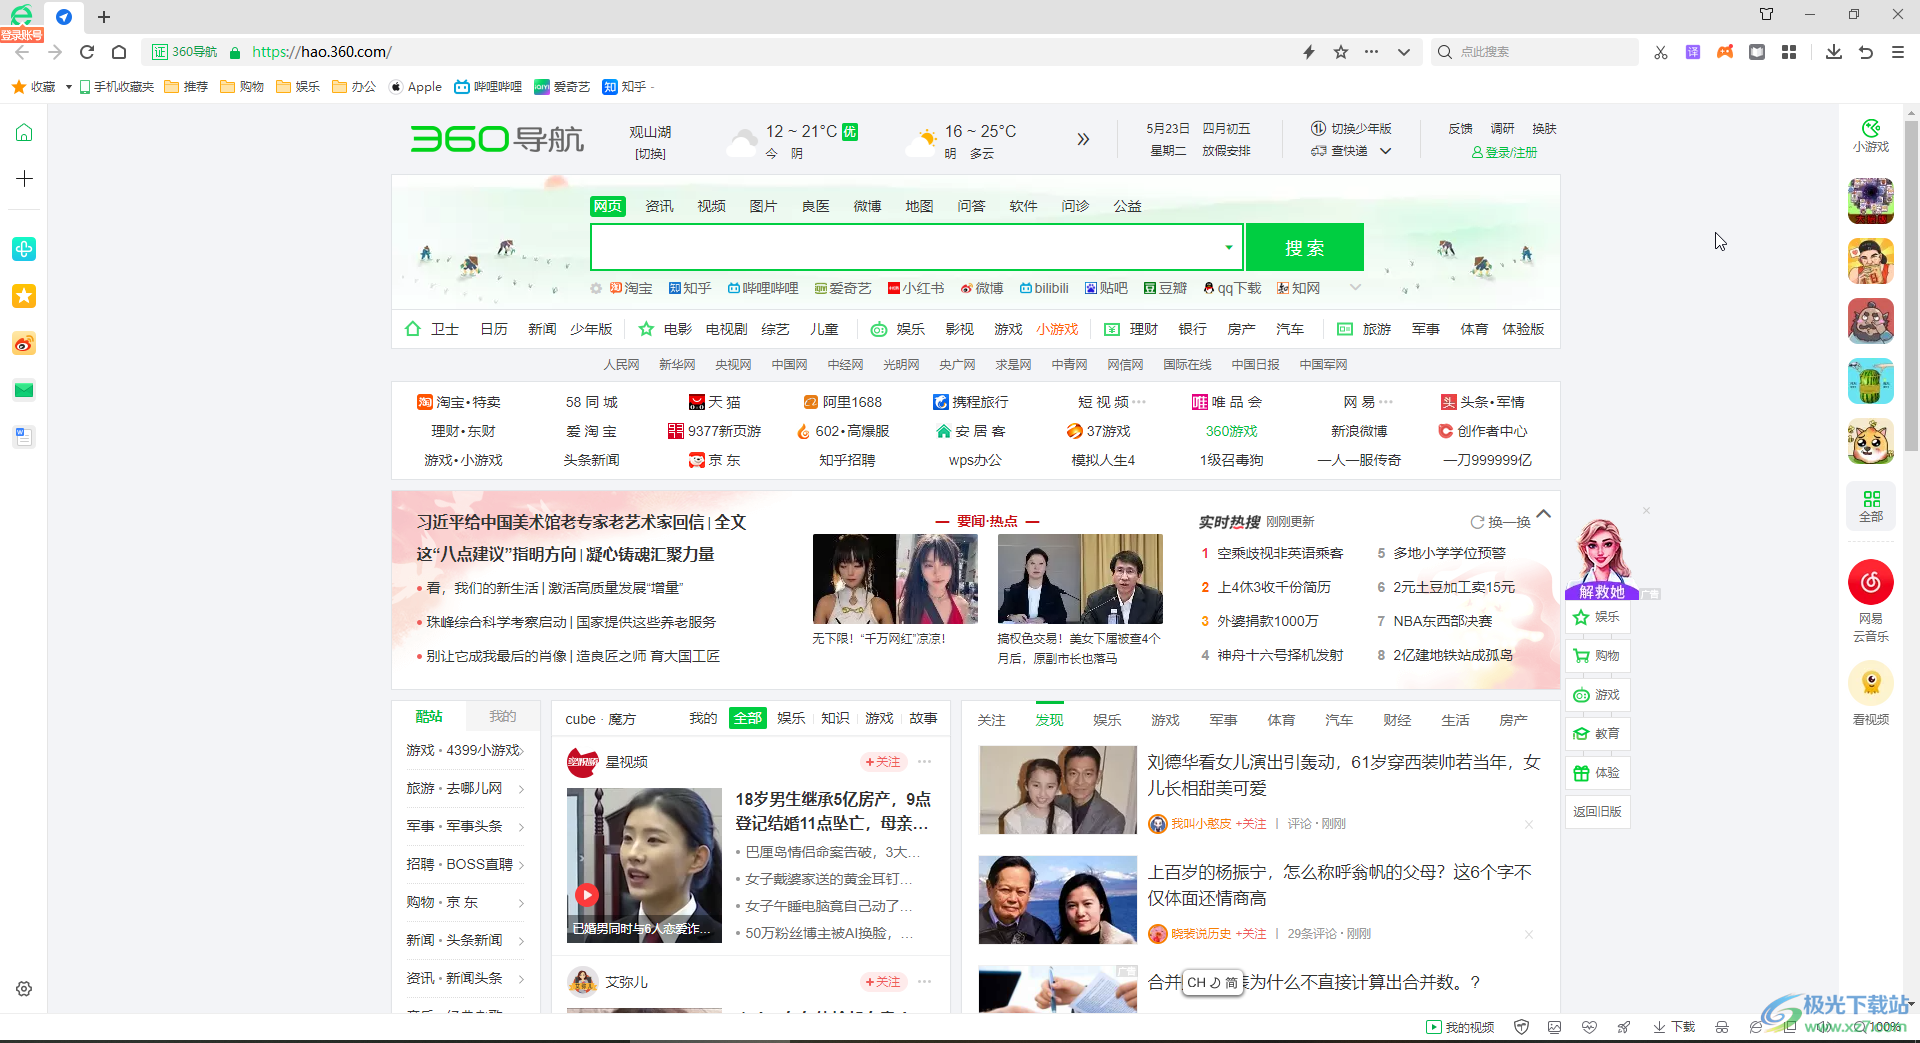Click the lightning speed-mode icon in address bar
The width and height of the screenshot is (1920, 1043).
pyautogui.click(x=1308, y=52)
